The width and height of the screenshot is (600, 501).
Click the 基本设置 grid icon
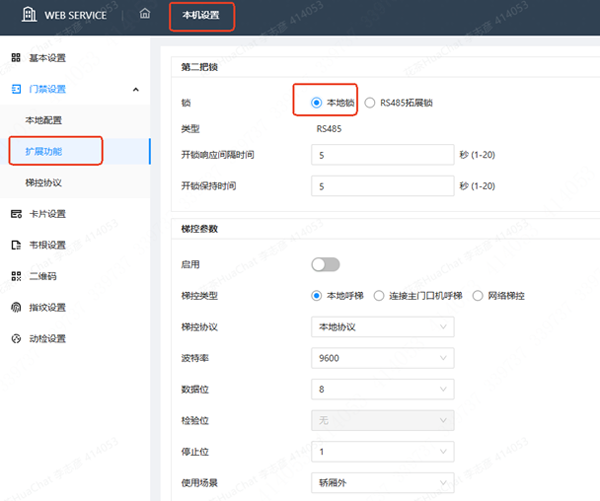click(16, 58)
